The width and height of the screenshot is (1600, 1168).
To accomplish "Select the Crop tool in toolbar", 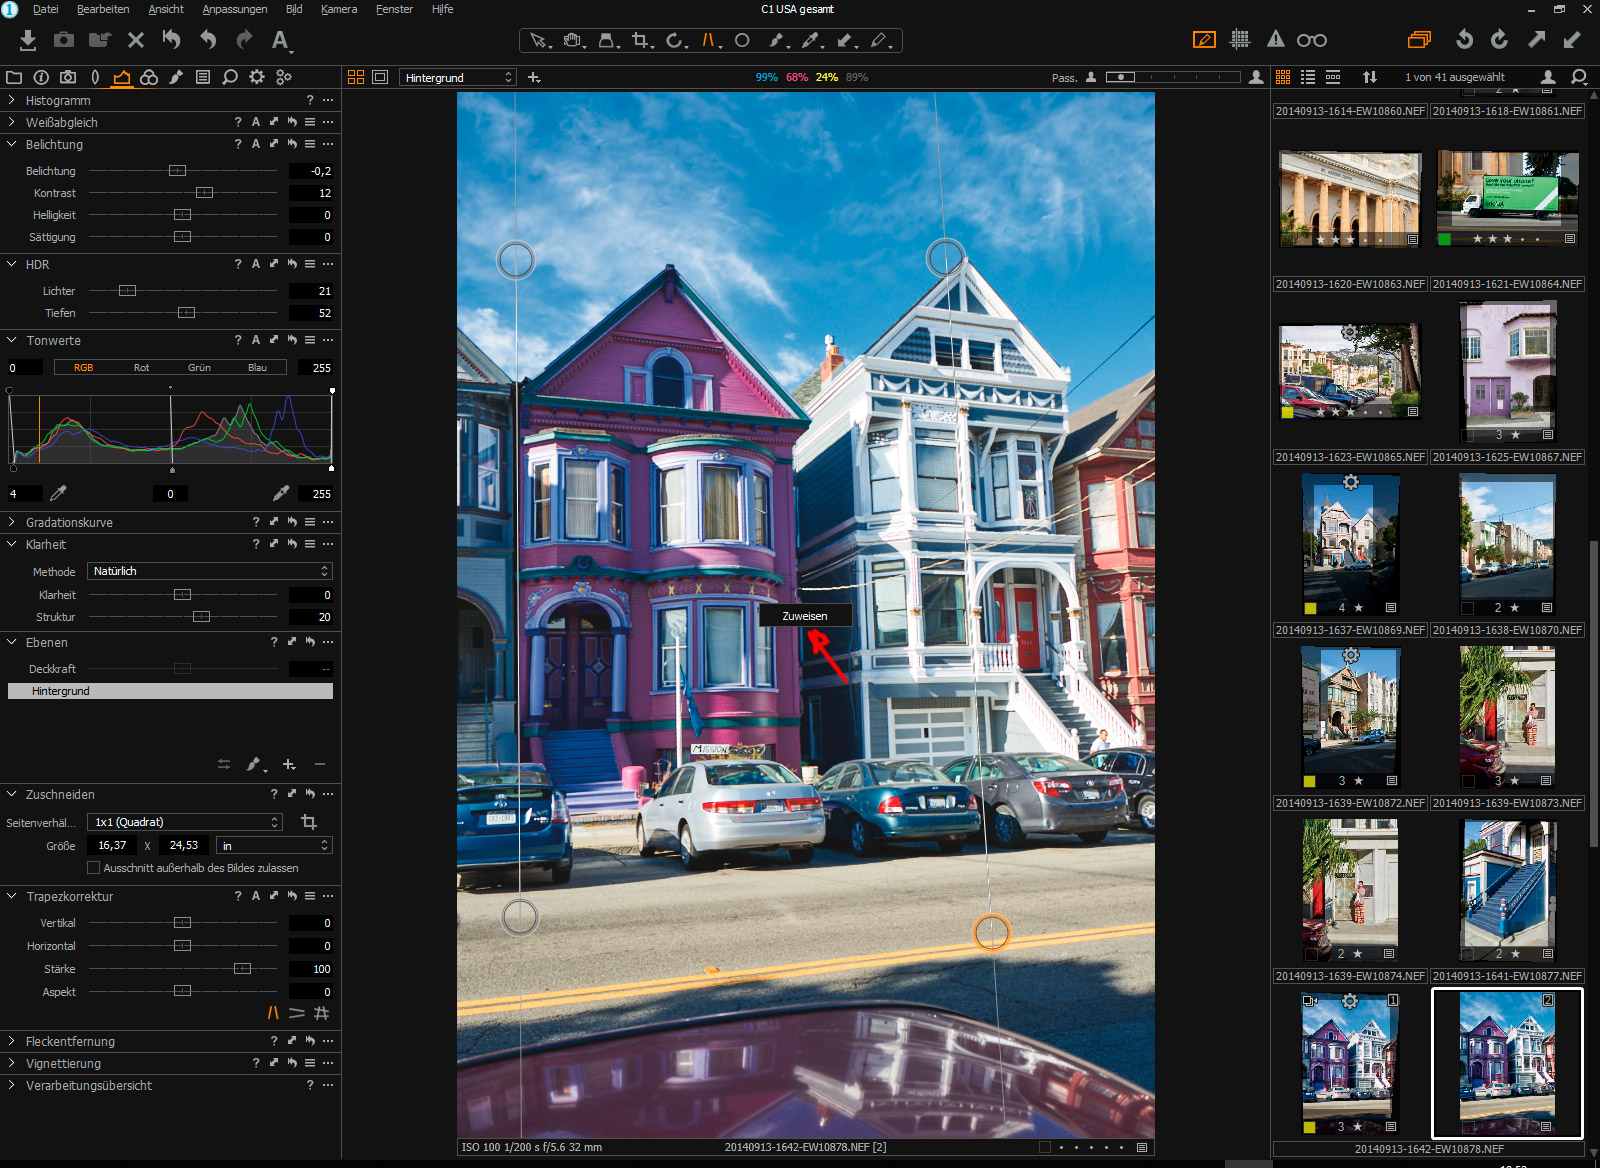I will [642, 41].
